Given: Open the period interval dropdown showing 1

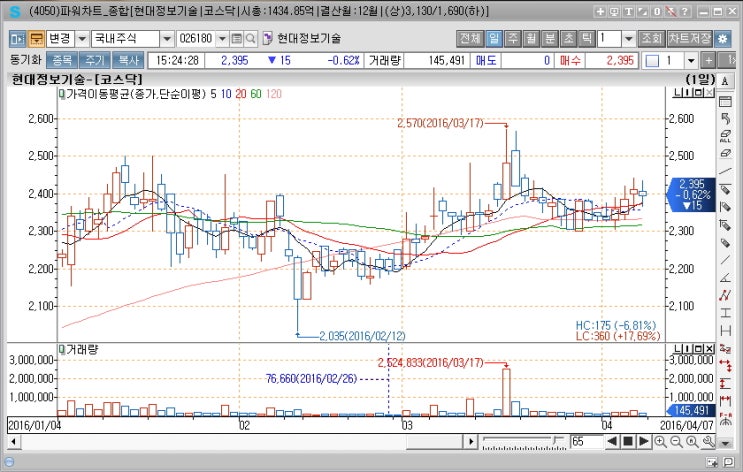Looking at the screenshot, I should 628,38.
